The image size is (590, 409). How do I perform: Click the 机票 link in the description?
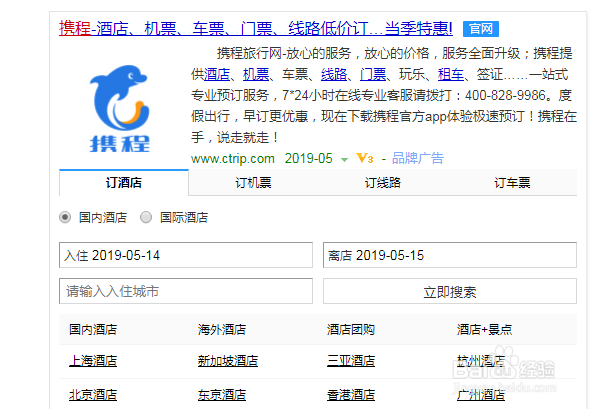tap(256, 75)
